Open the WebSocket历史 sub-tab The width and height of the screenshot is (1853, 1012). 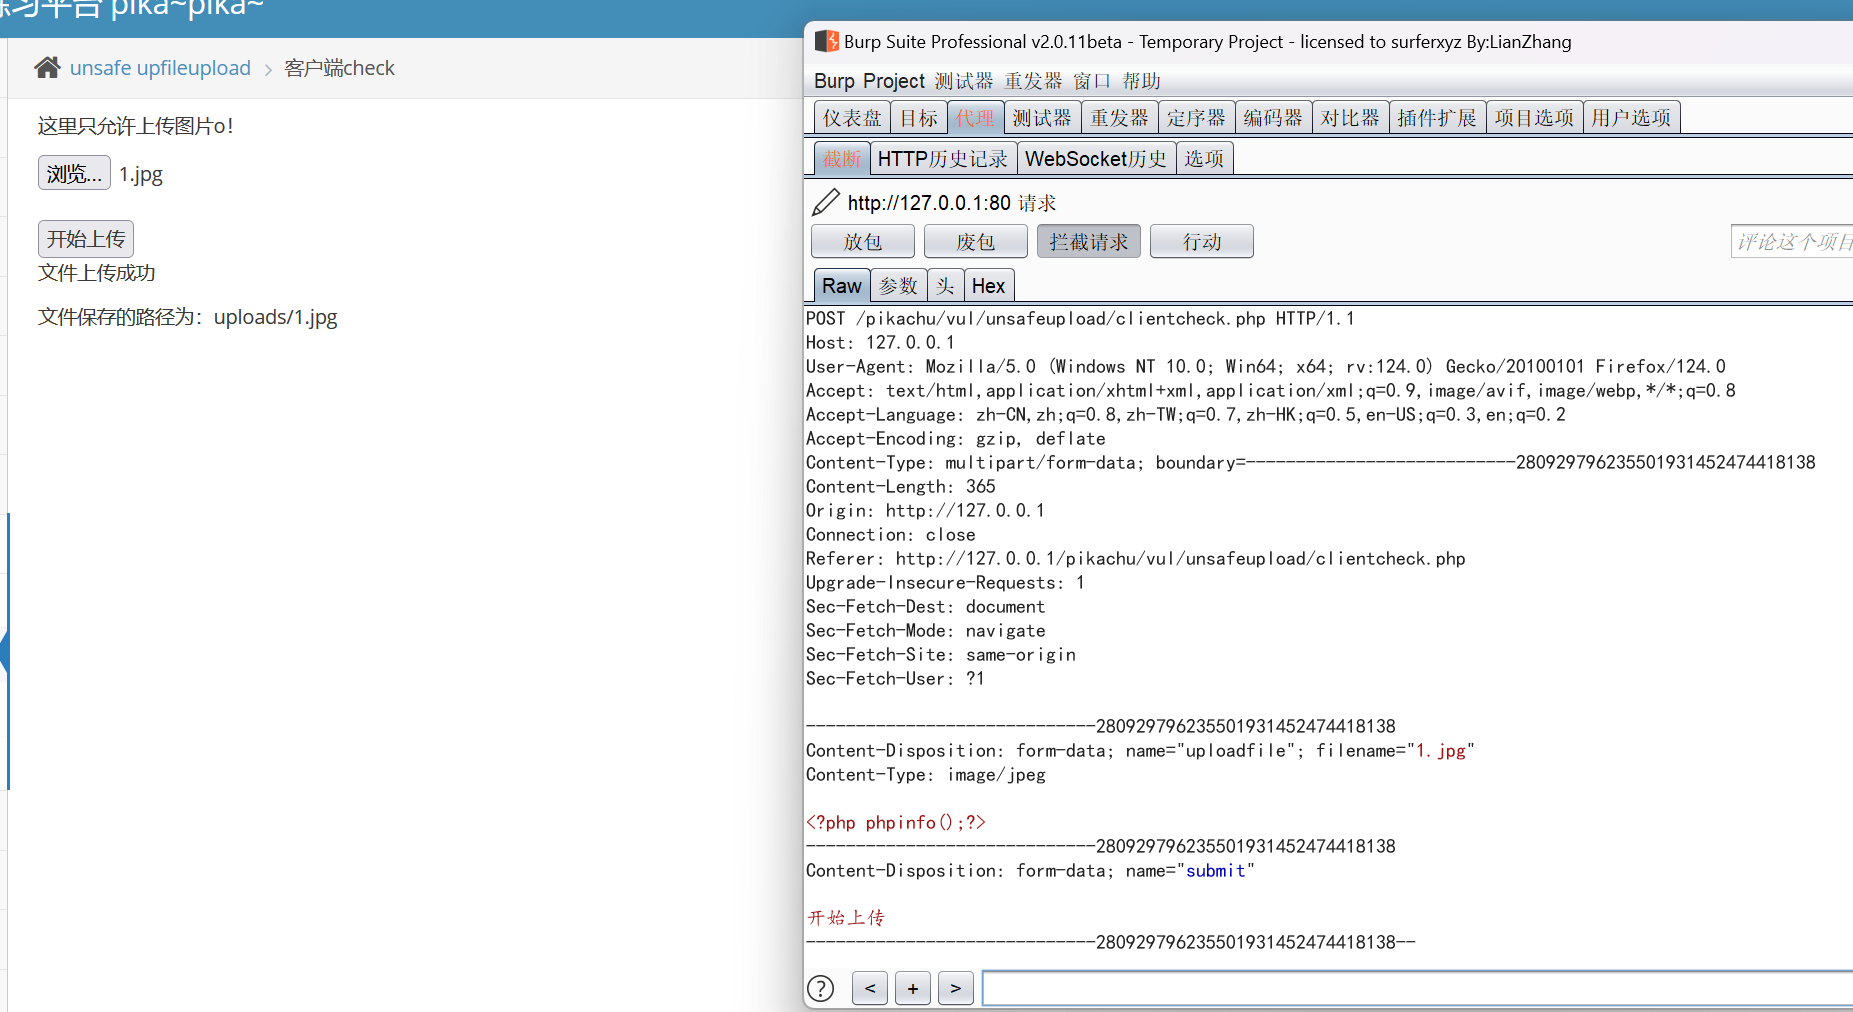click(x=1096, y=159)
